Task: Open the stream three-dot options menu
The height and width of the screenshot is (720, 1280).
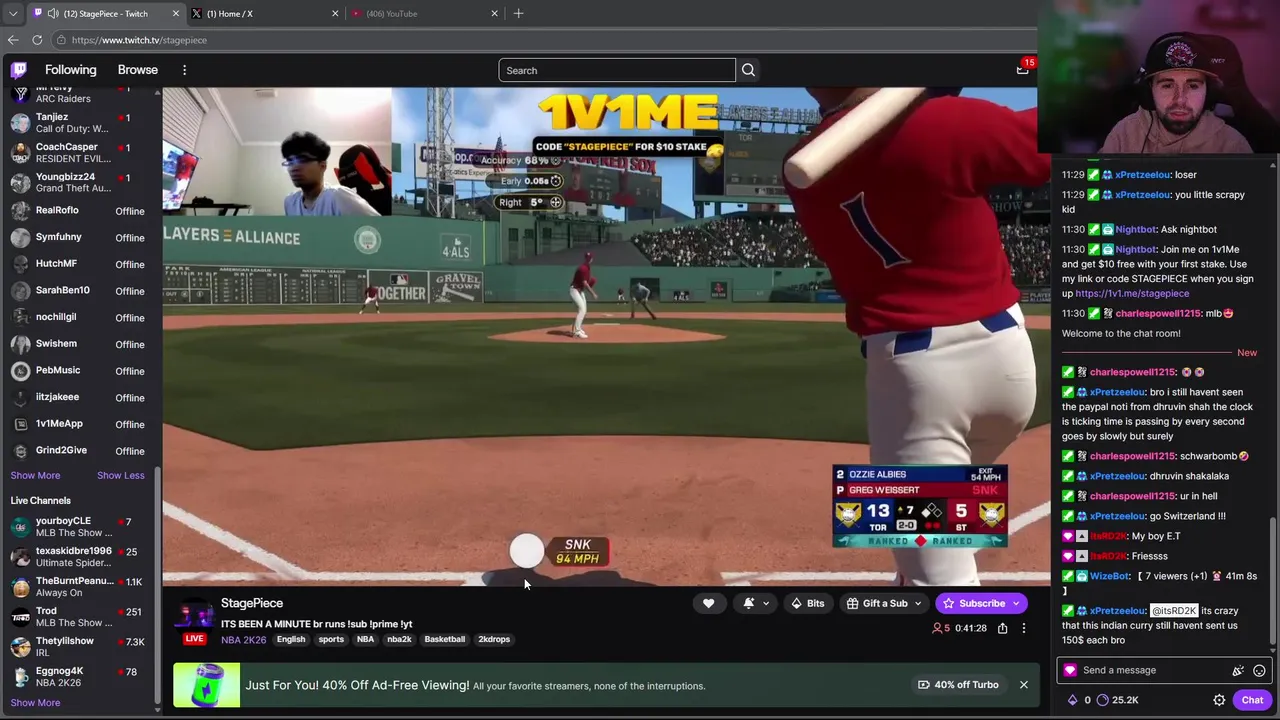Action: click(1023, 628)
